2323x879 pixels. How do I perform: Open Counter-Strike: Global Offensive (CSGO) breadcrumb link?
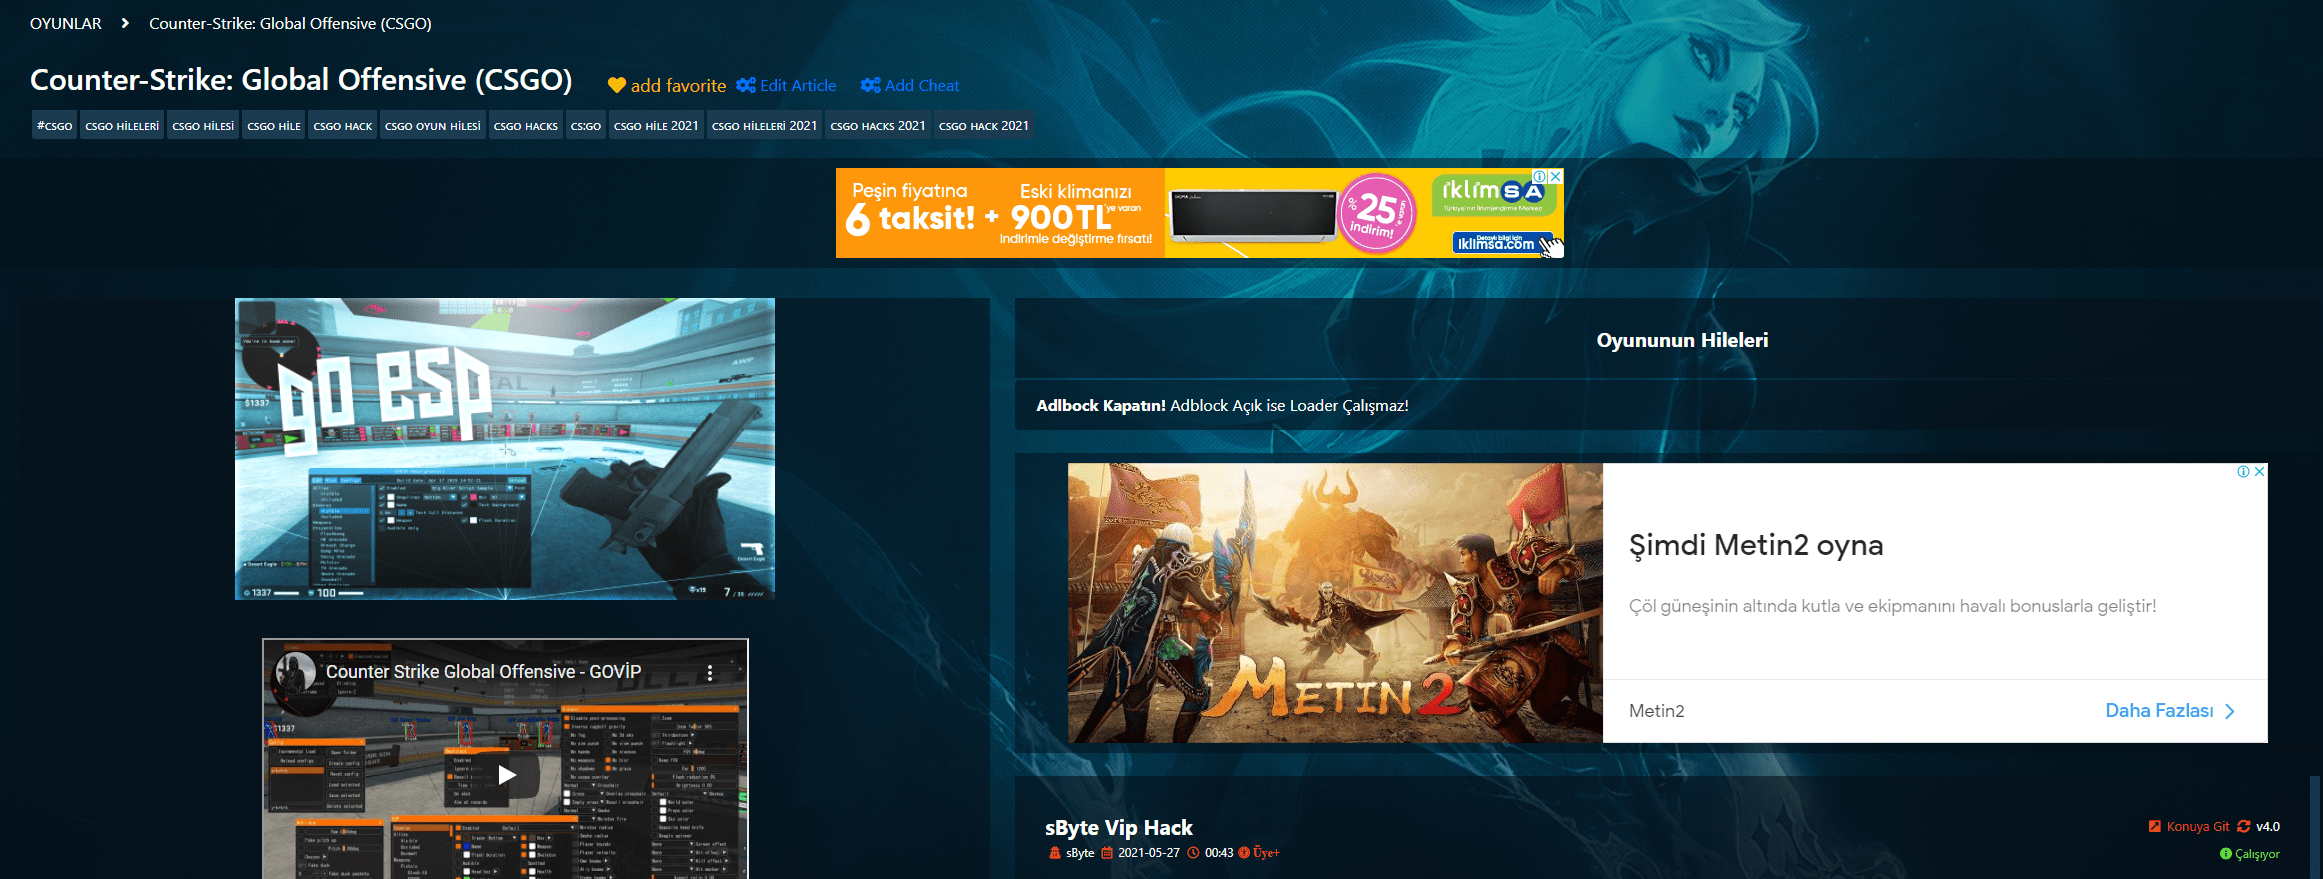pos(290,23)
